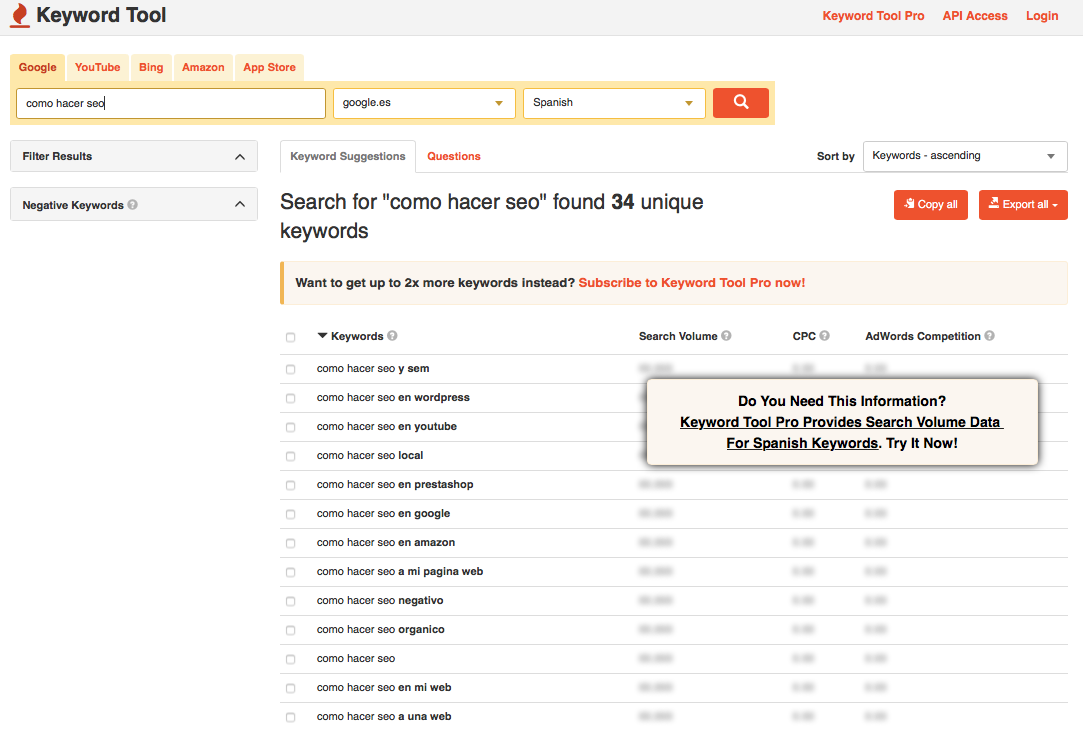Click the CPC column header

(x=804, y=336)
